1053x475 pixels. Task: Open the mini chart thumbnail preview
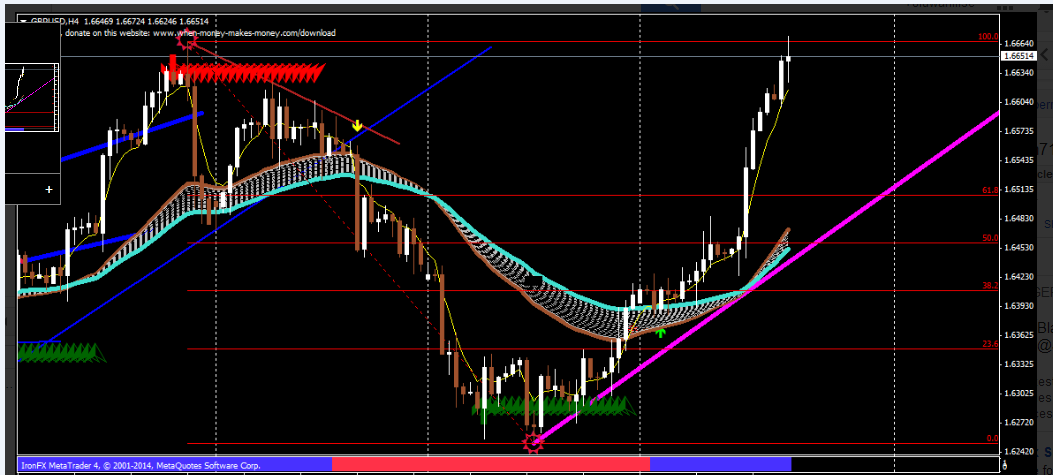pyautogui.click(x=32, y=97)
